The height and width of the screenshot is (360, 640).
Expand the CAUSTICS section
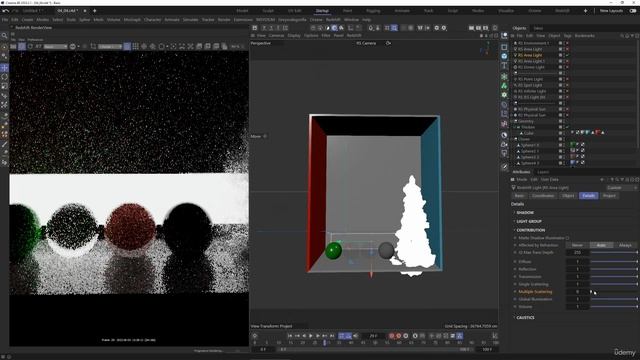[525, 318]
